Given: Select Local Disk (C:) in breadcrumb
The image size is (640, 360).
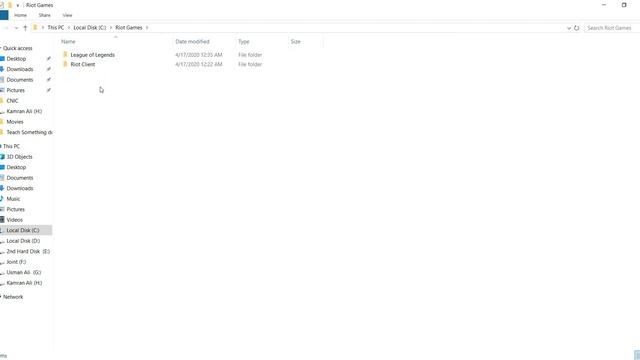Looking at the screenshot, I should 89,27.
